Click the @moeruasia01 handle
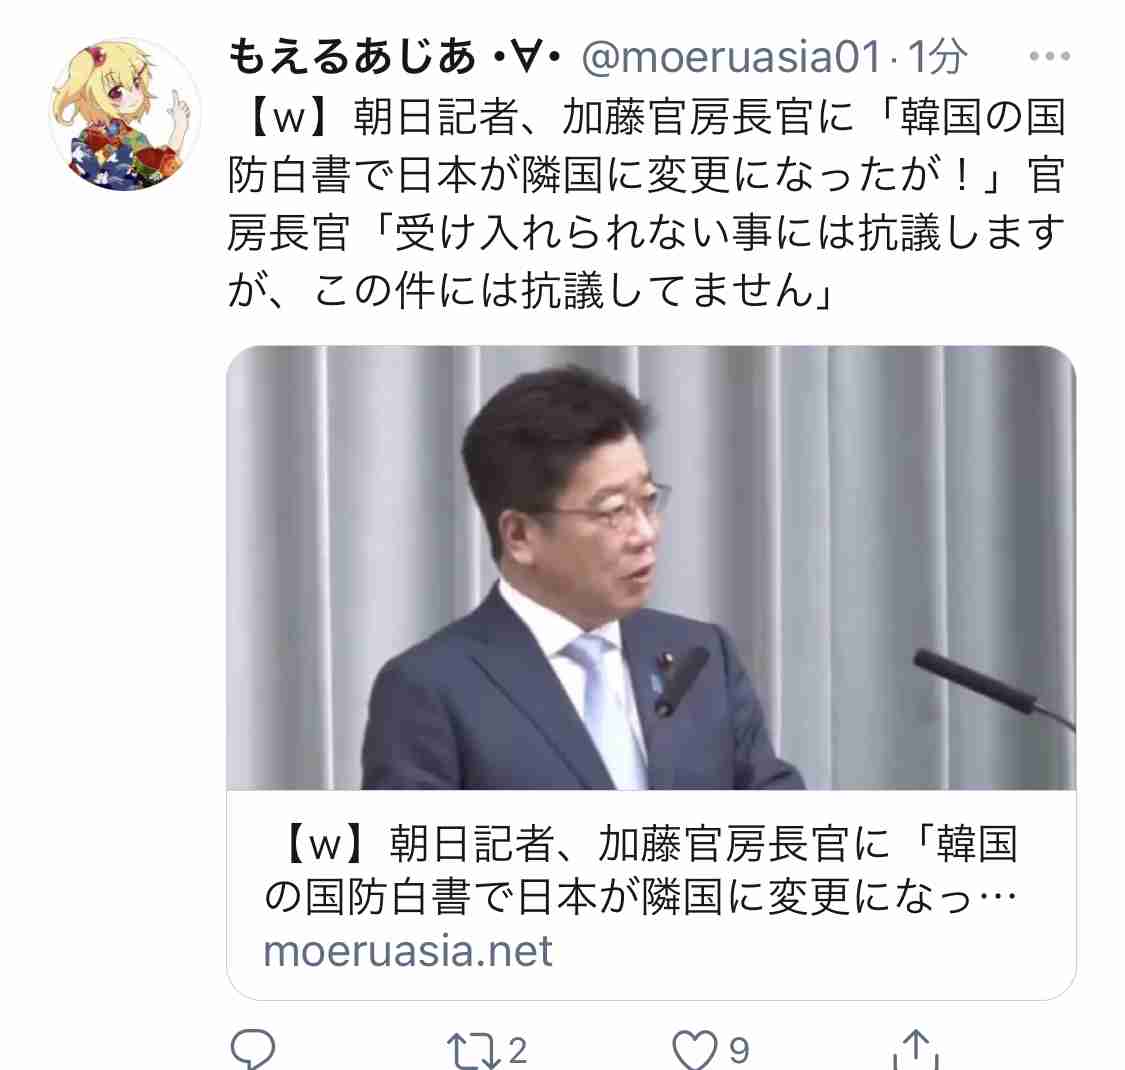 [731, 56]
